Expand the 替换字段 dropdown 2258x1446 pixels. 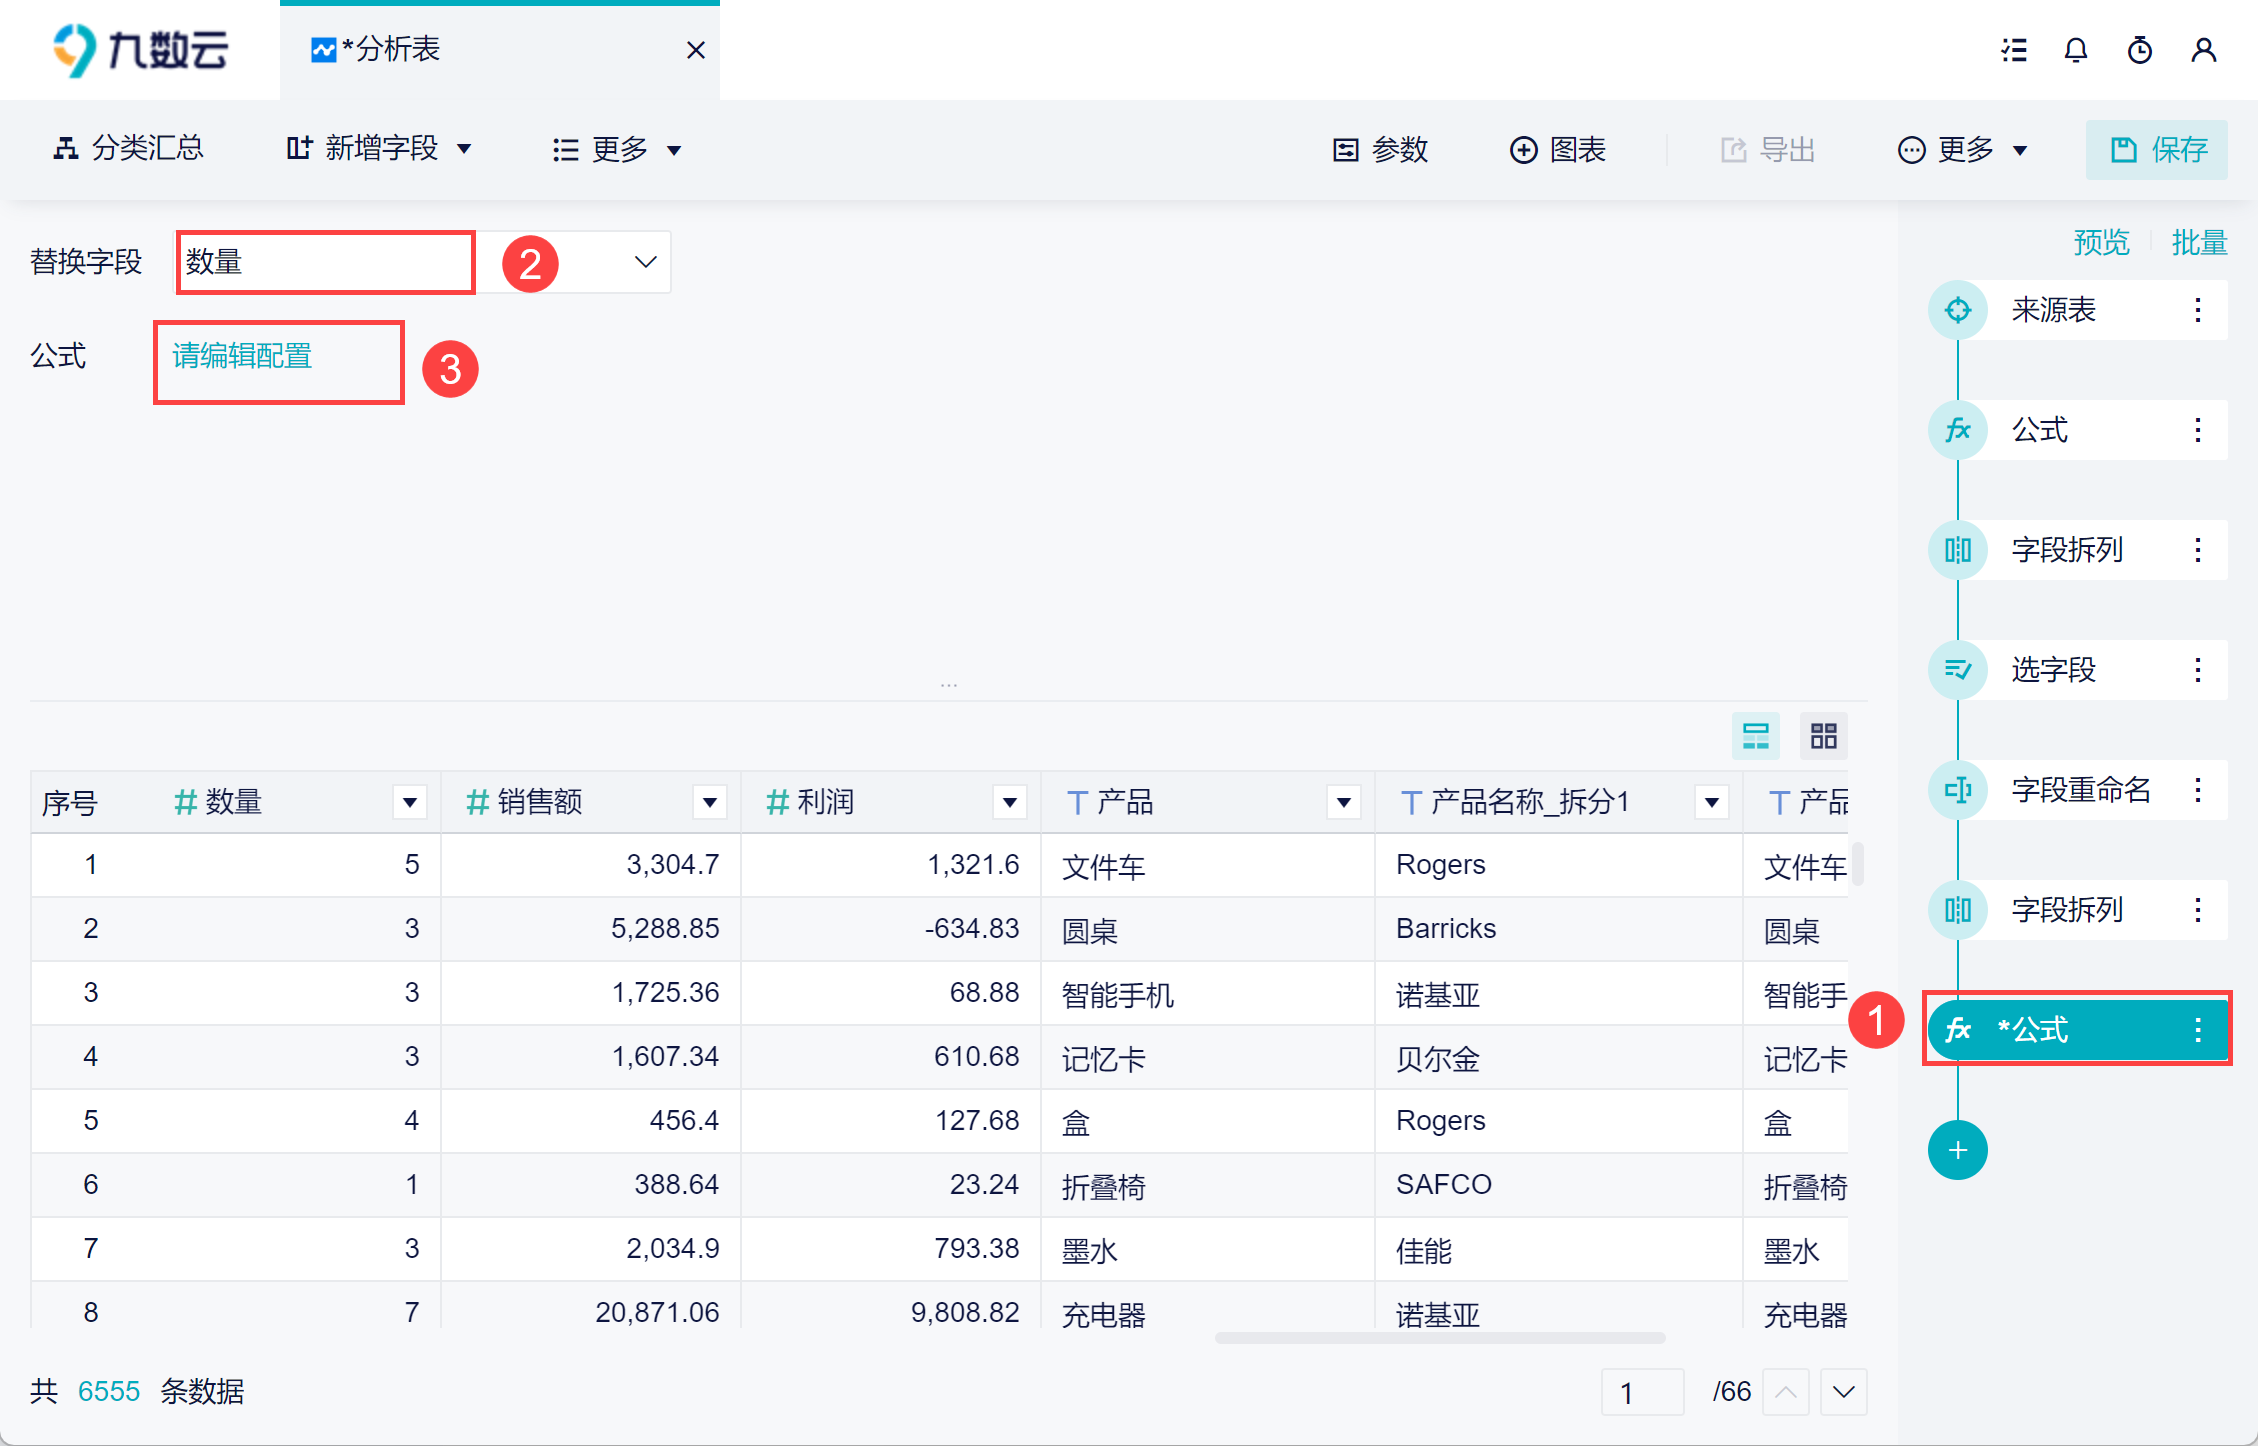tap(645, 262)
